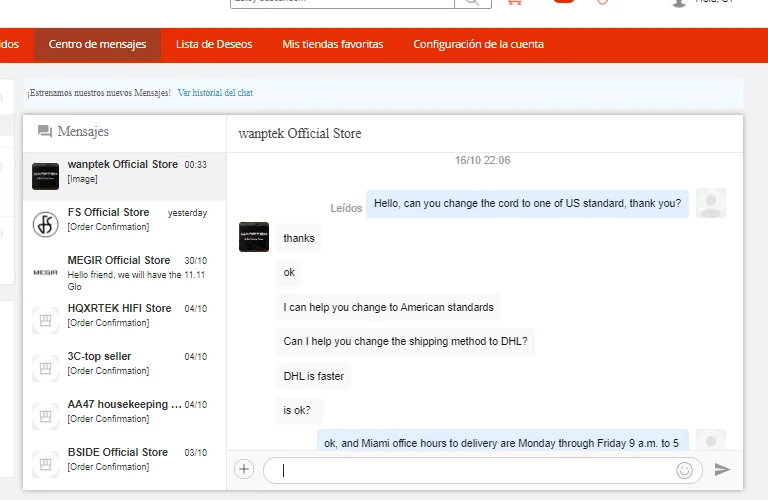The image size is (768, 500).
Task: Click user avatar beside US standard message
Action: pos(711,203)
